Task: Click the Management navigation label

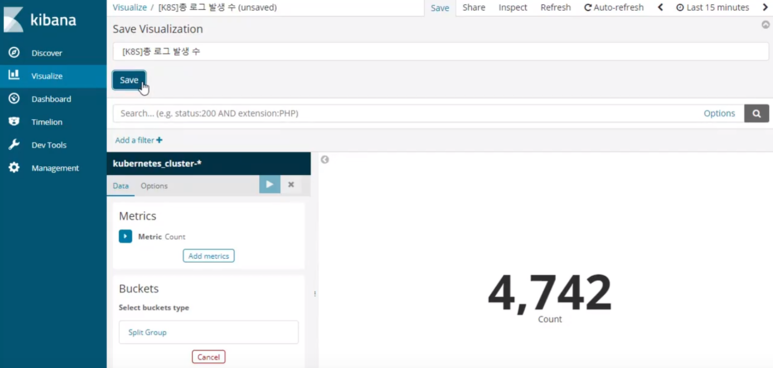Action: coord(55,168)
